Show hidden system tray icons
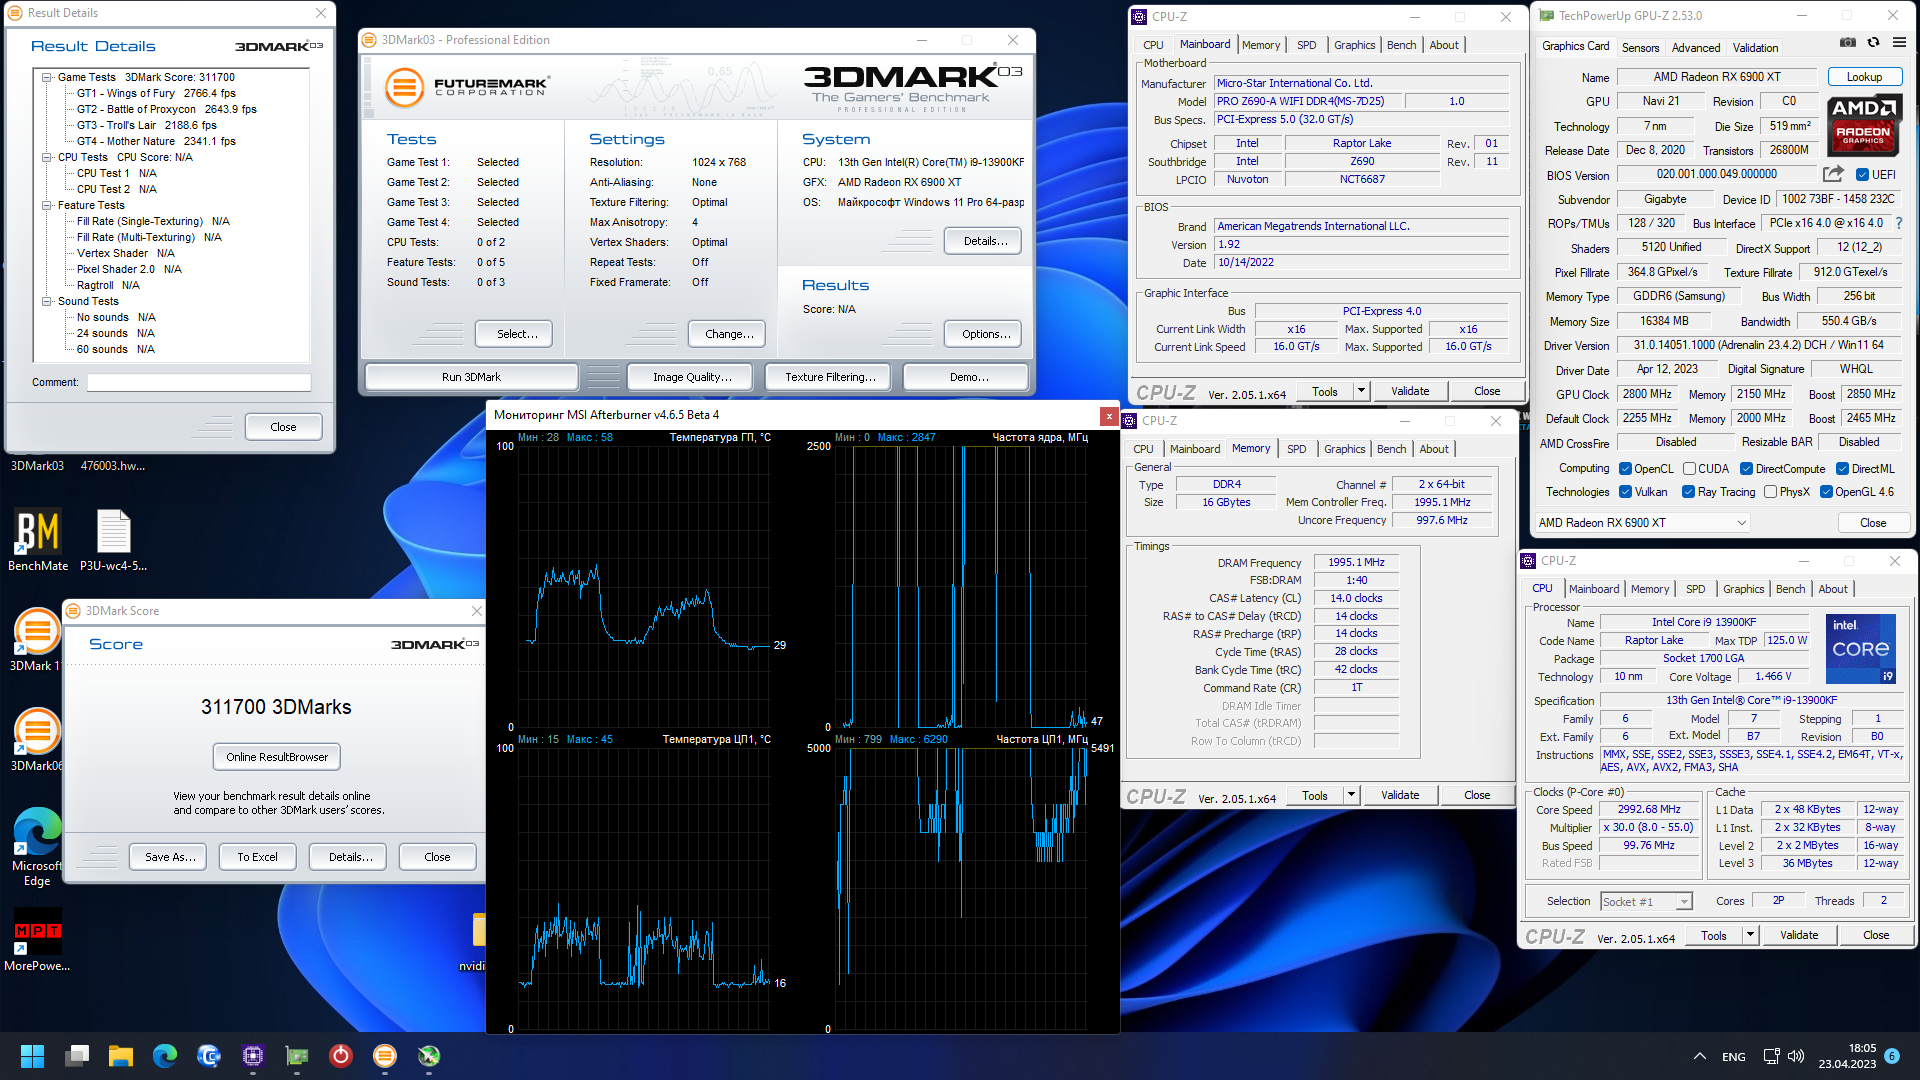This screenshot has height=1080, width=1920. [x=1699, y=1056]
